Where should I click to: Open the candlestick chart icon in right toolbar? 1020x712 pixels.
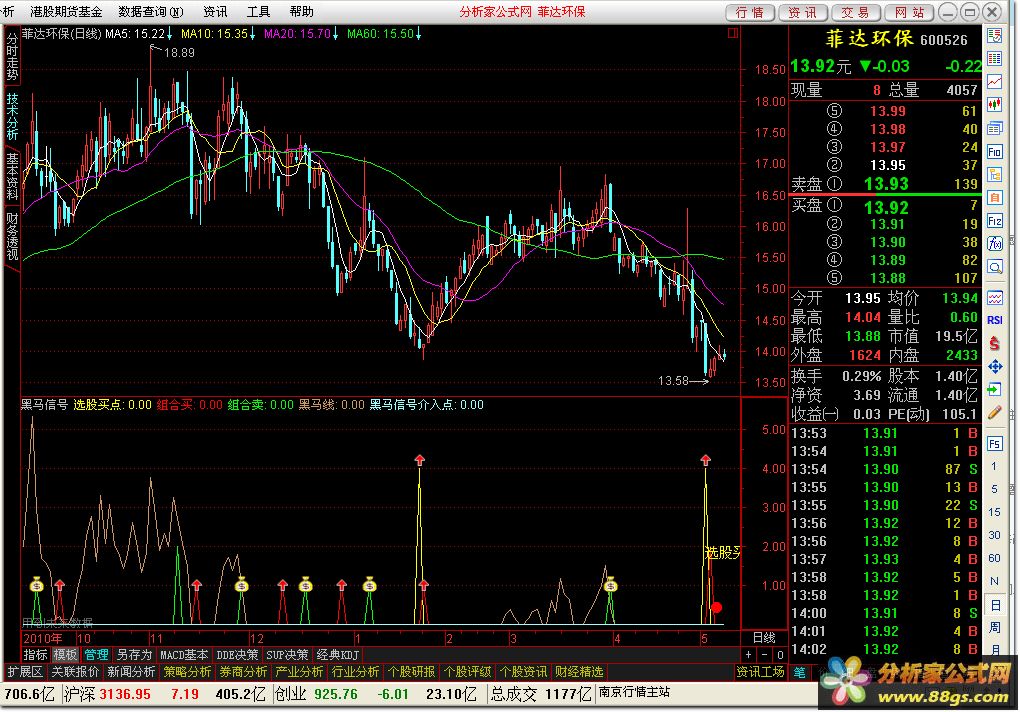click(995, 104)
